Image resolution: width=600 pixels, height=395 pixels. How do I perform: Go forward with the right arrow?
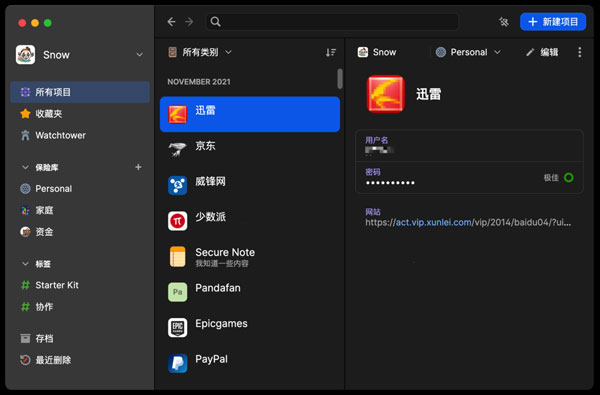click(189, 22)
